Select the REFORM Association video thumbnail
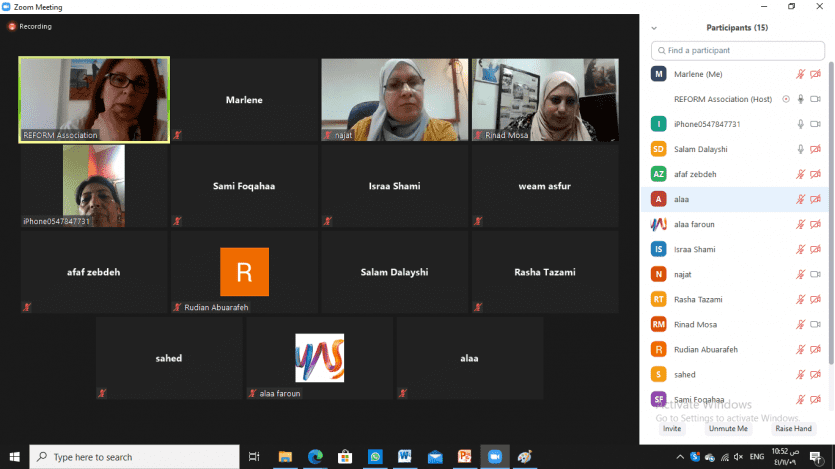Viewport: 835px width, 469px height. [95, 98]
